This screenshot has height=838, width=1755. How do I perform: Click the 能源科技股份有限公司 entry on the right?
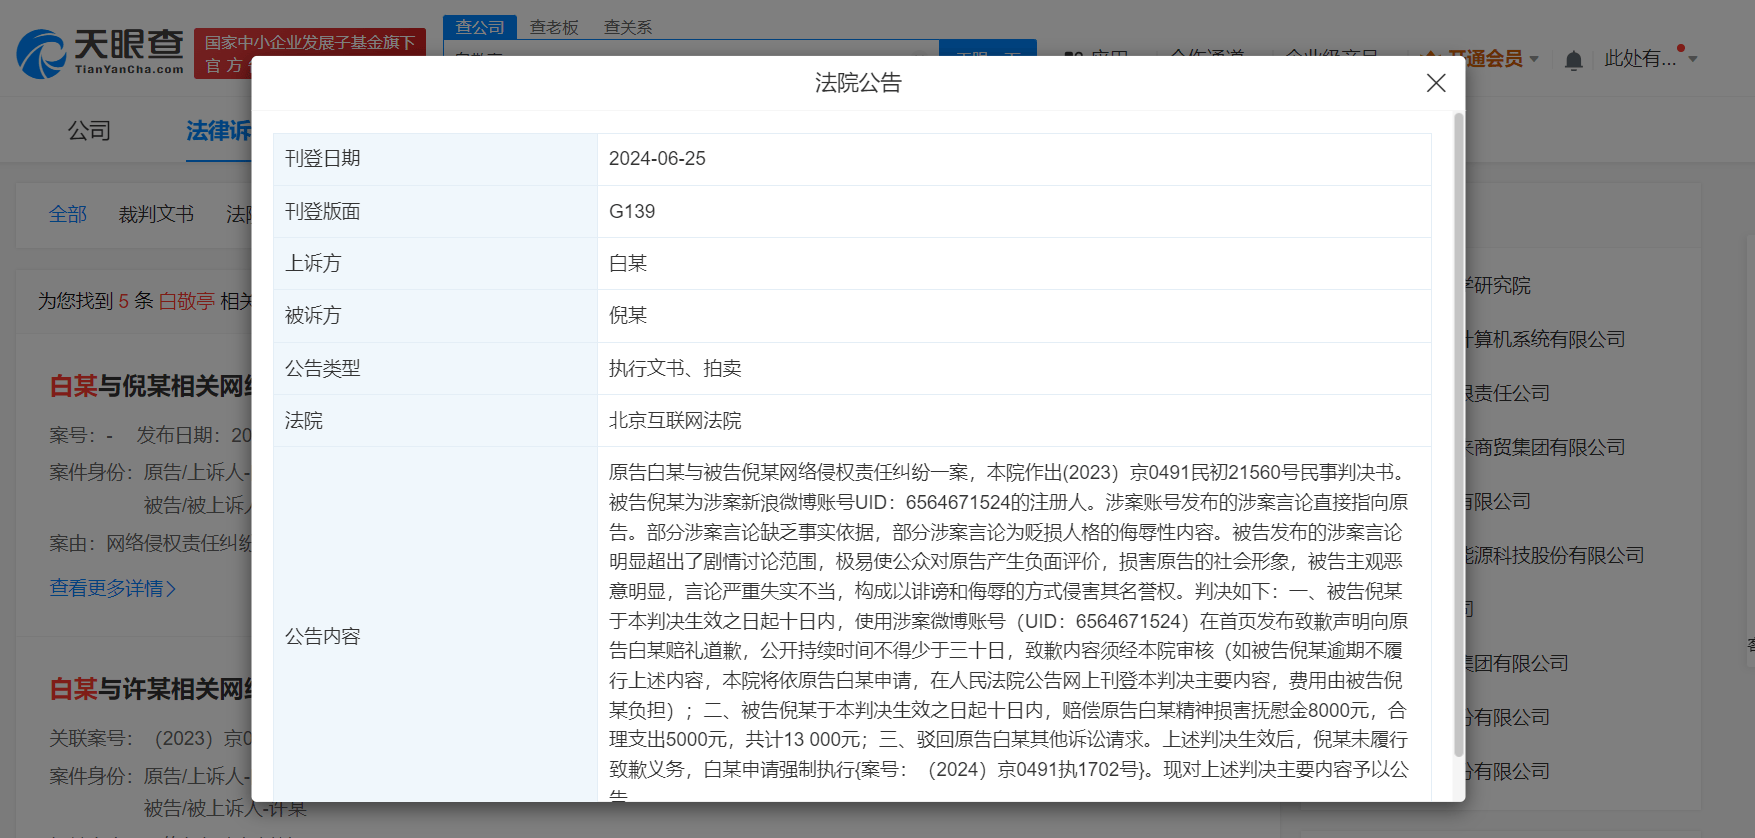[x=1554, y=555]
